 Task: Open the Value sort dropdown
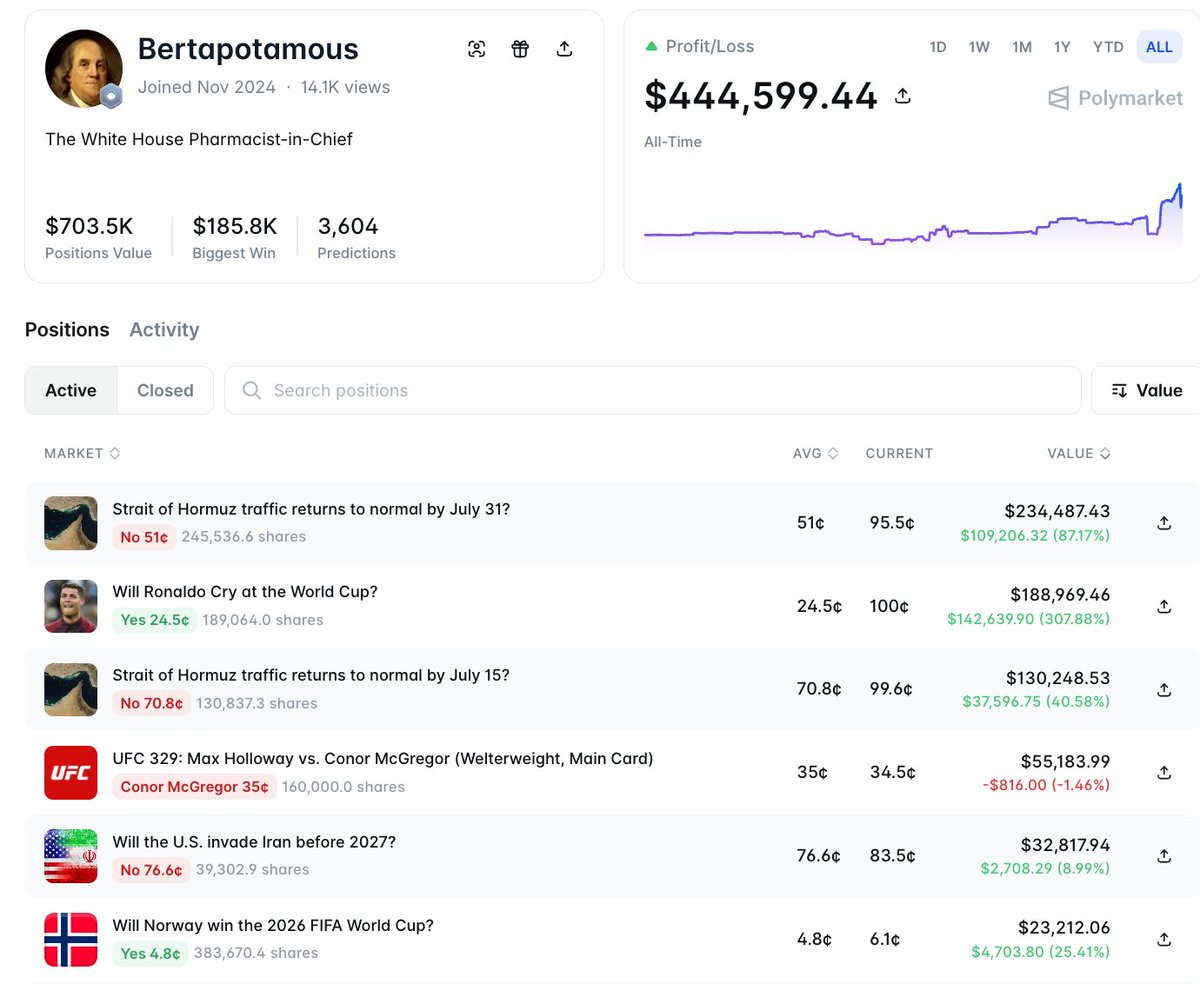click(x=1146, y=390)
